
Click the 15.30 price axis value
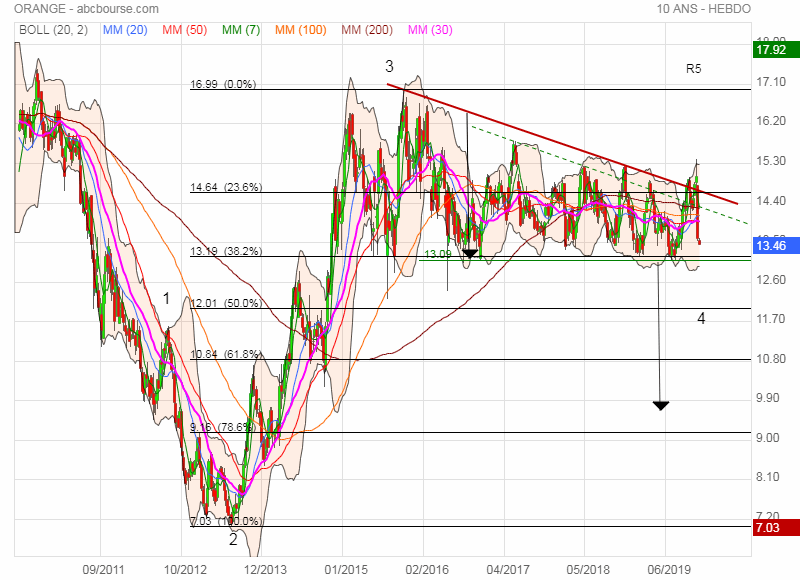pos(771,161)
